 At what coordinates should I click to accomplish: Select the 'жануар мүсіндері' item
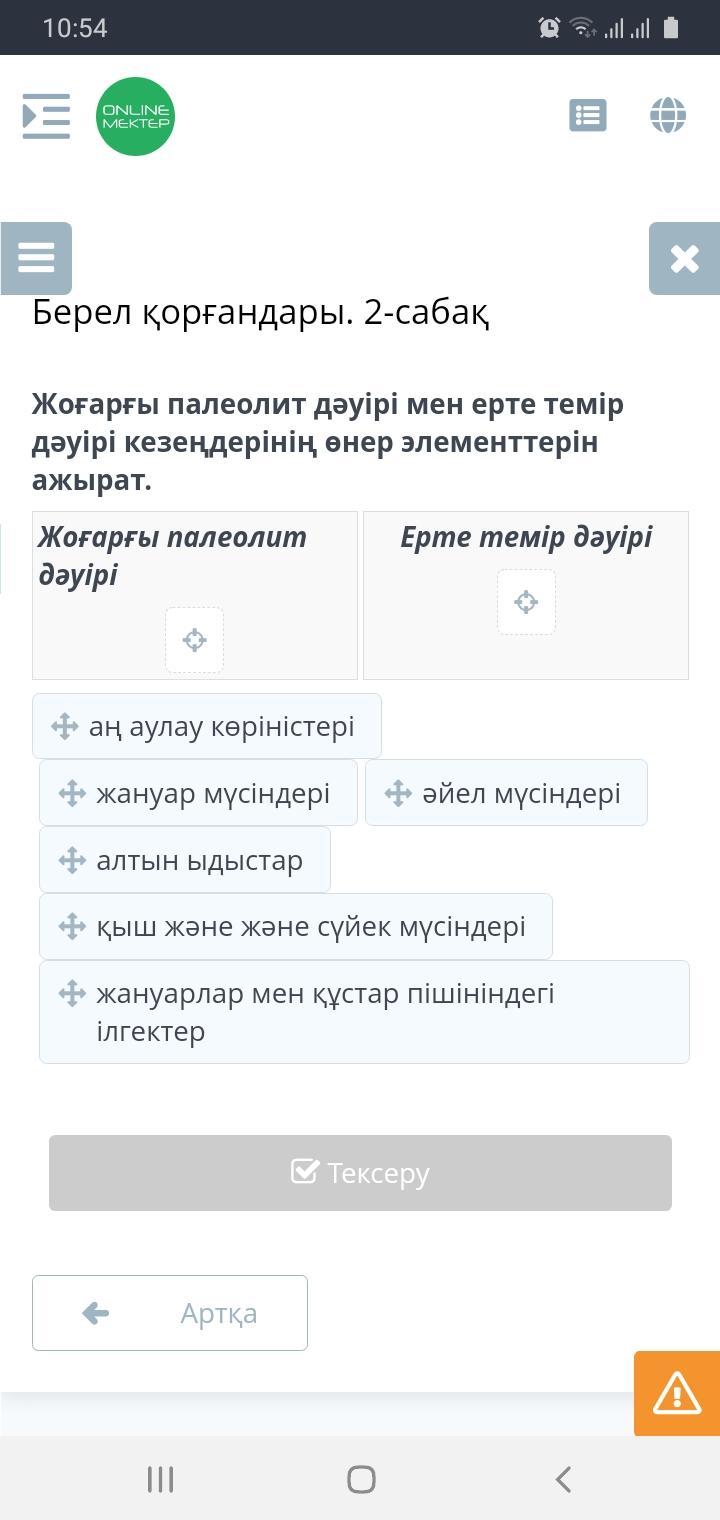212,793
